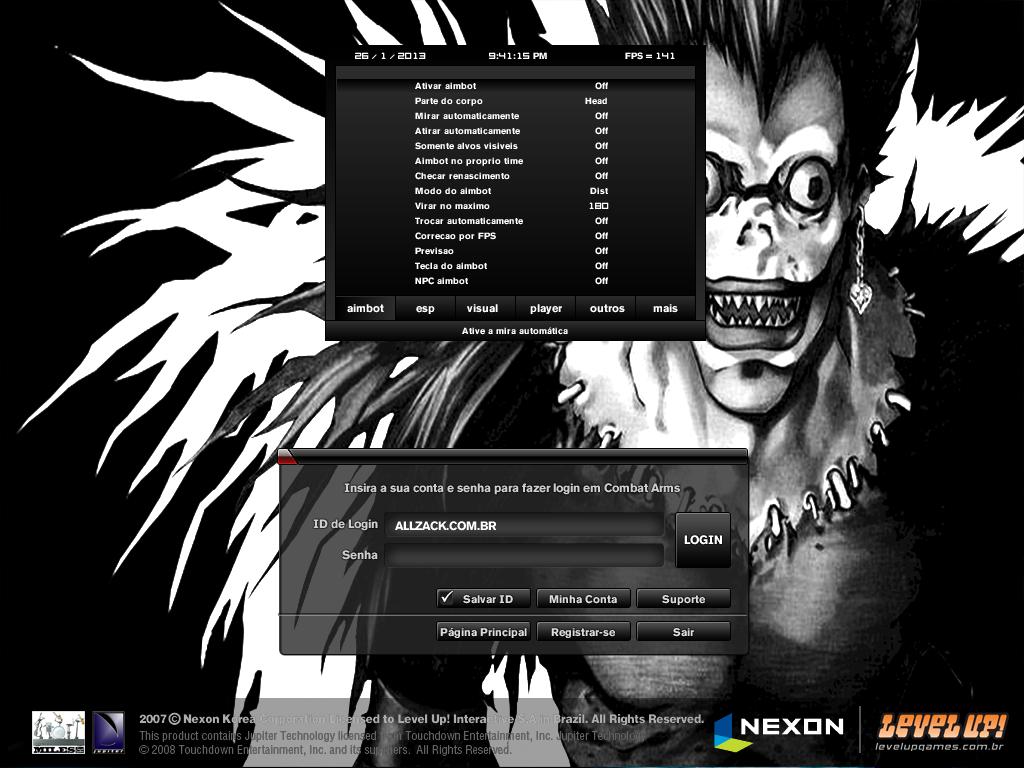
Task: Click the LOGIN button
Action: click(x=703, y=540)
